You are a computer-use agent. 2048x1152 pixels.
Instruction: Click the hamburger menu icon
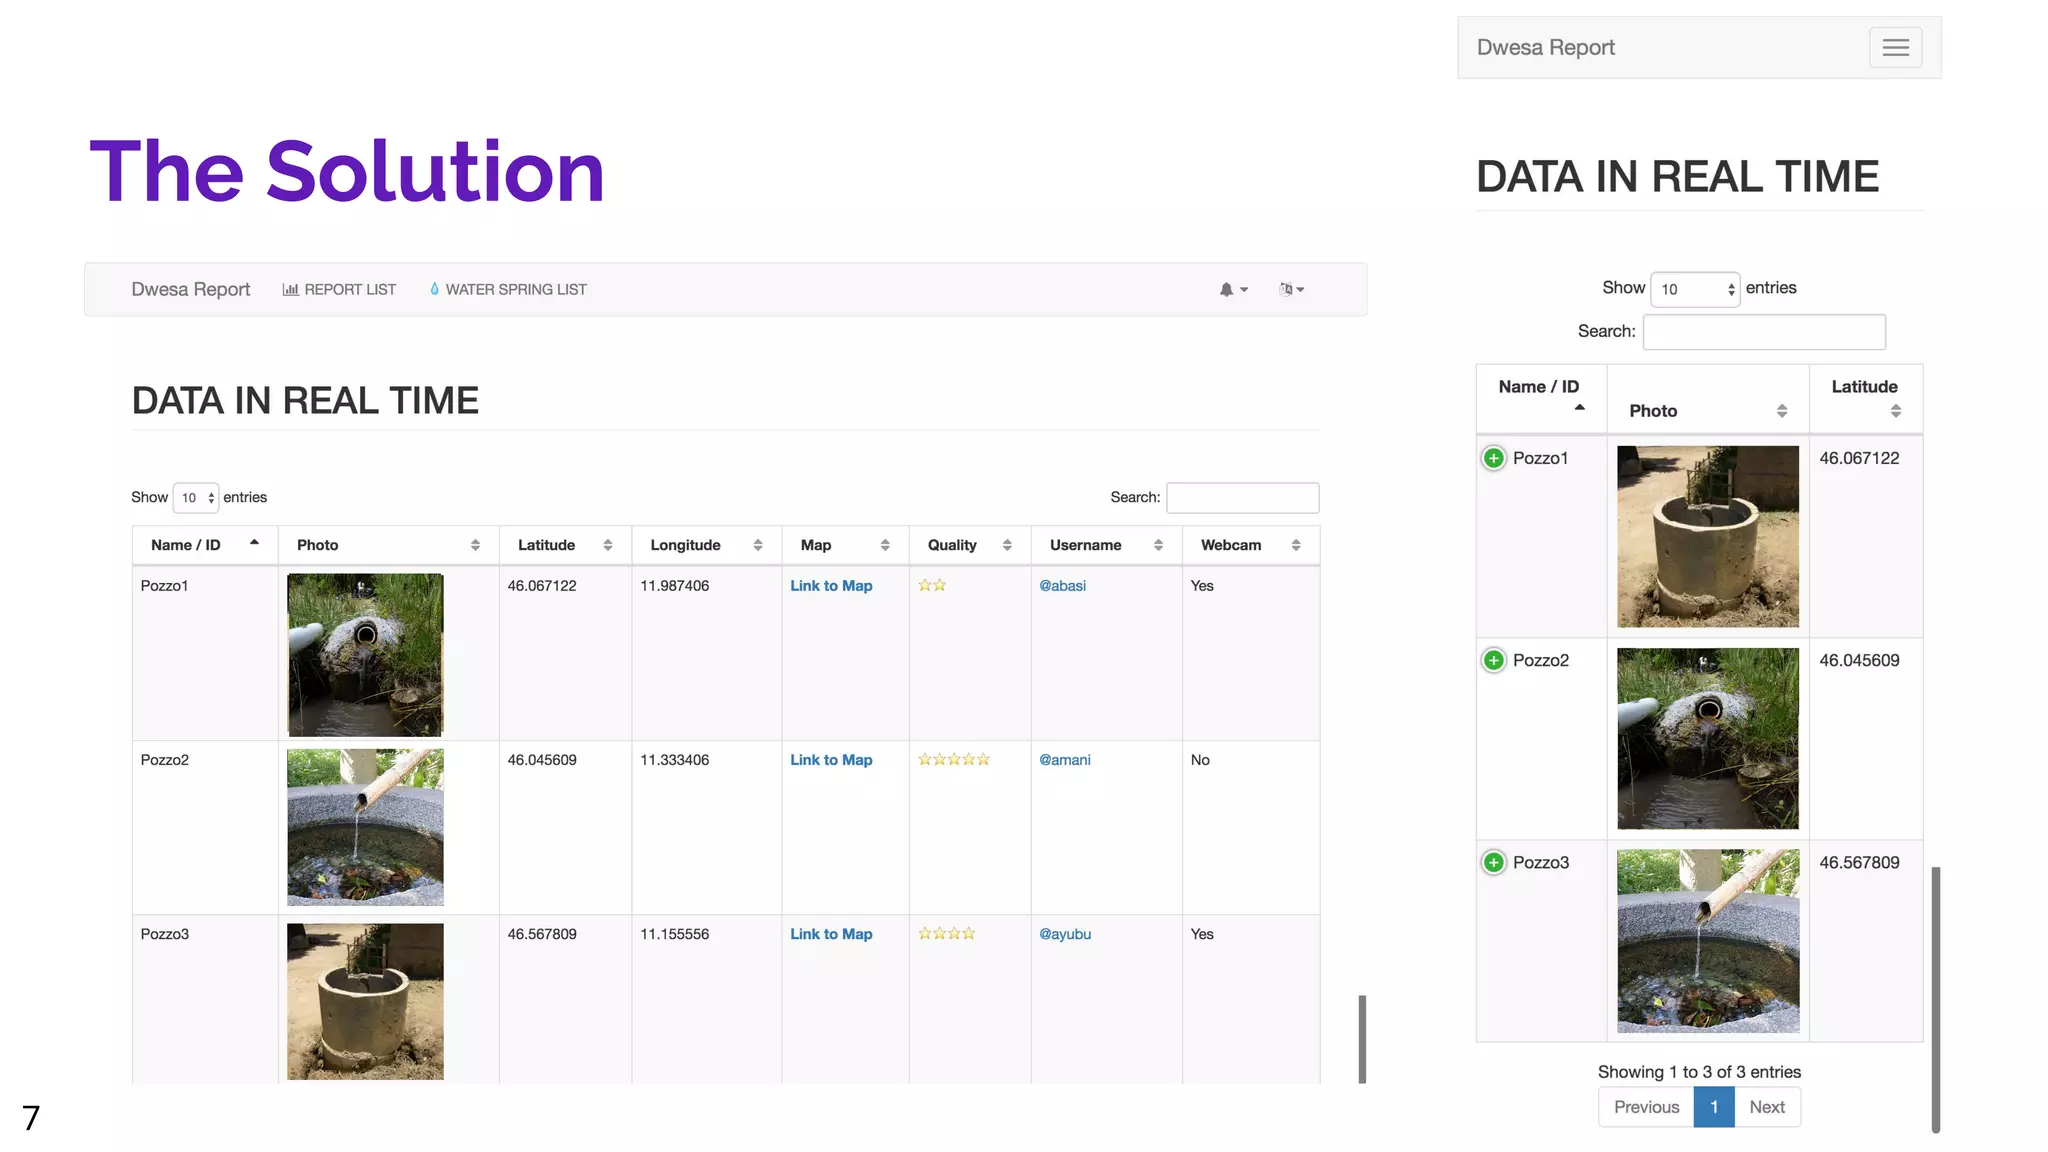(x=1895, y=48)
